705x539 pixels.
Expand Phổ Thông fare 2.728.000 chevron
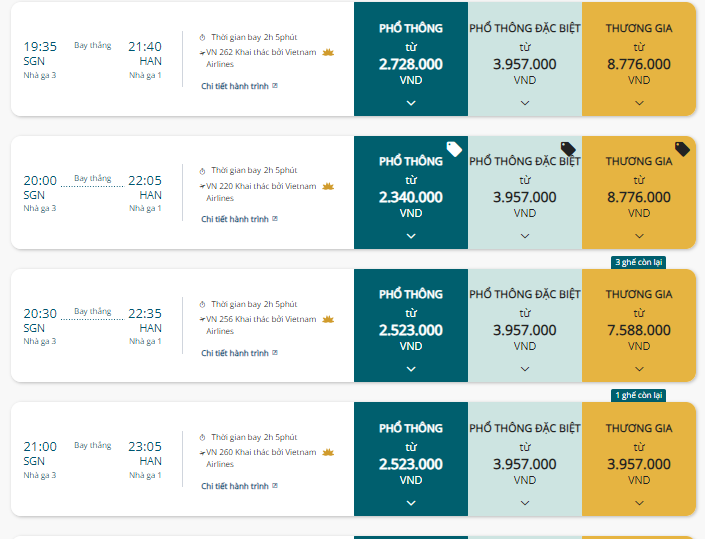411,103
